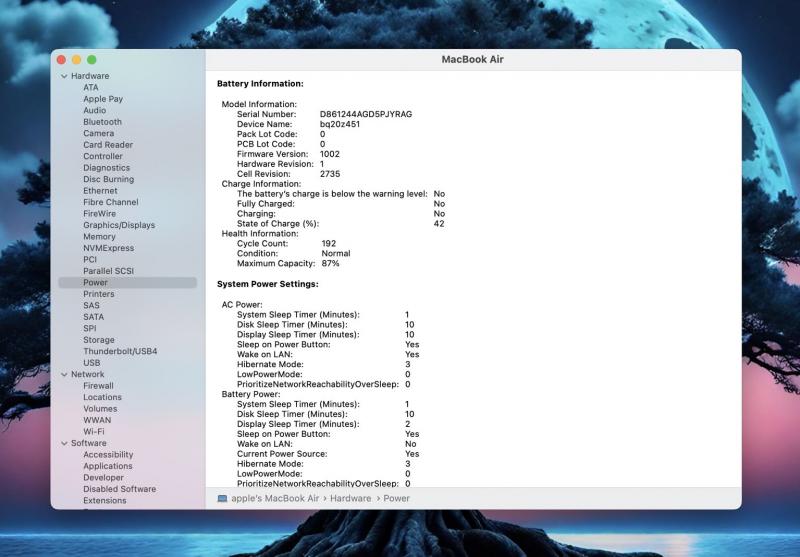
Task: Click the Battery Information heading
Action: 260,84
